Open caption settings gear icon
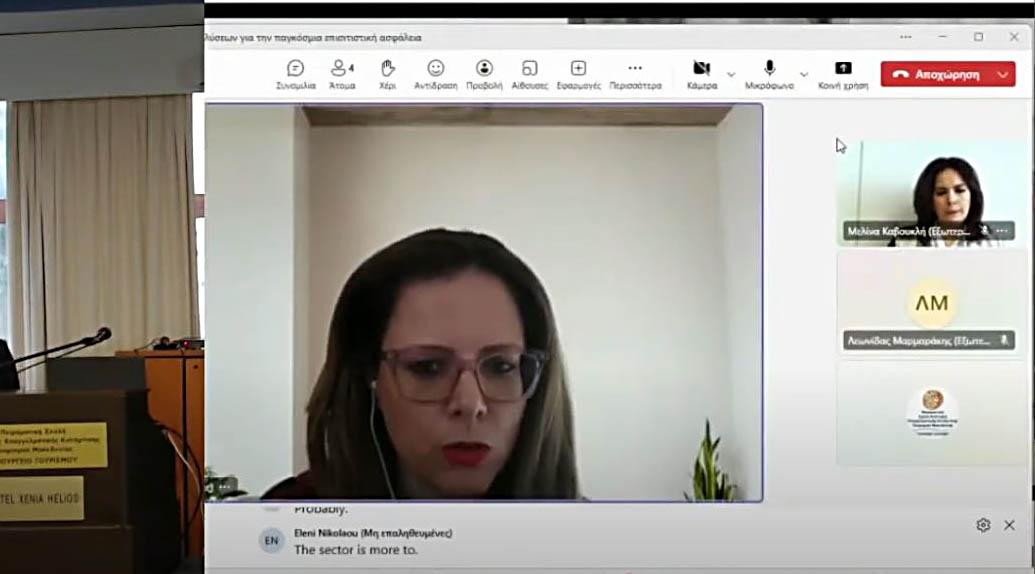1035x574 pixels. (x=983, y=525)
